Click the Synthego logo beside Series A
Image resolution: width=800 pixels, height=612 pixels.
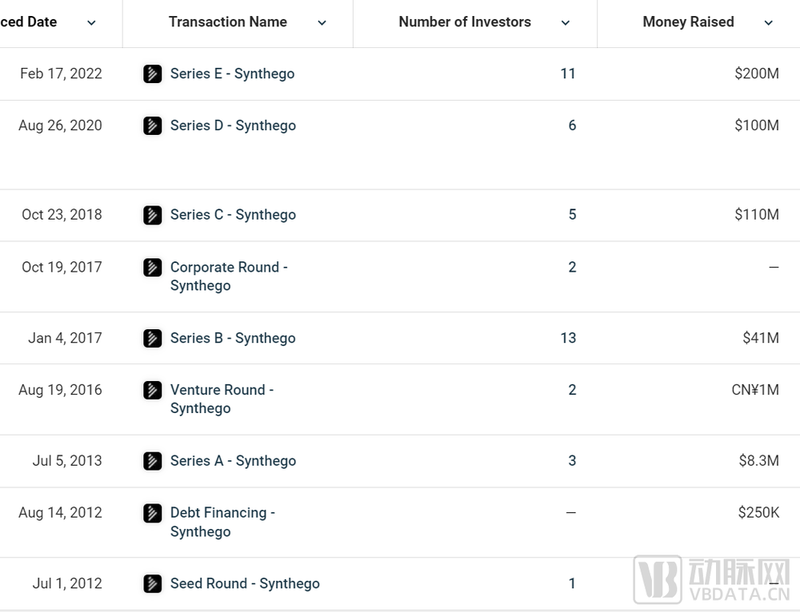point(153,461)
